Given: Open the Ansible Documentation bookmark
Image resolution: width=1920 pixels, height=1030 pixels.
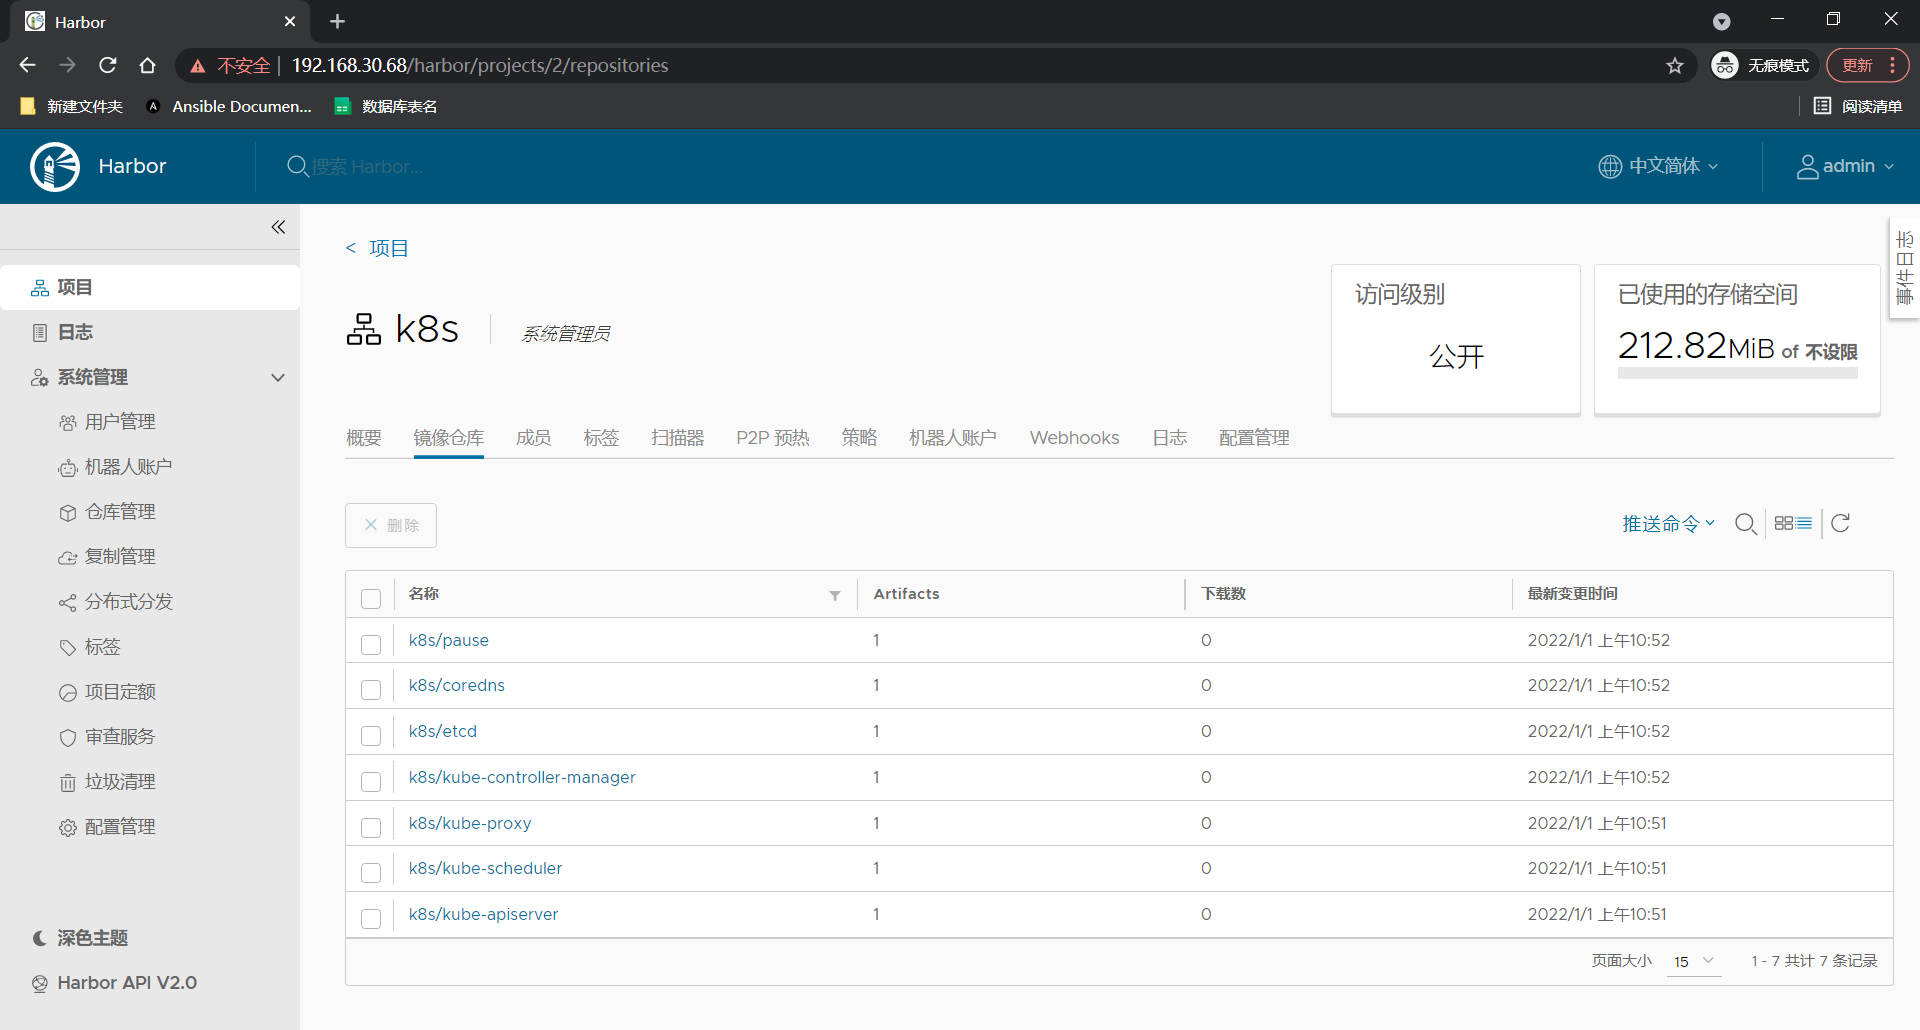Looking at the screenshot, I should pos(229,106).
